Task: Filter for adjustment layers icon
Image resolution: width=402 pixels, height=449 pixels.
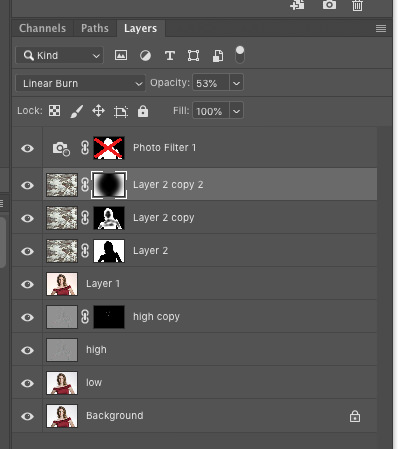Action: pyautogui.click(x=145, y=55)
